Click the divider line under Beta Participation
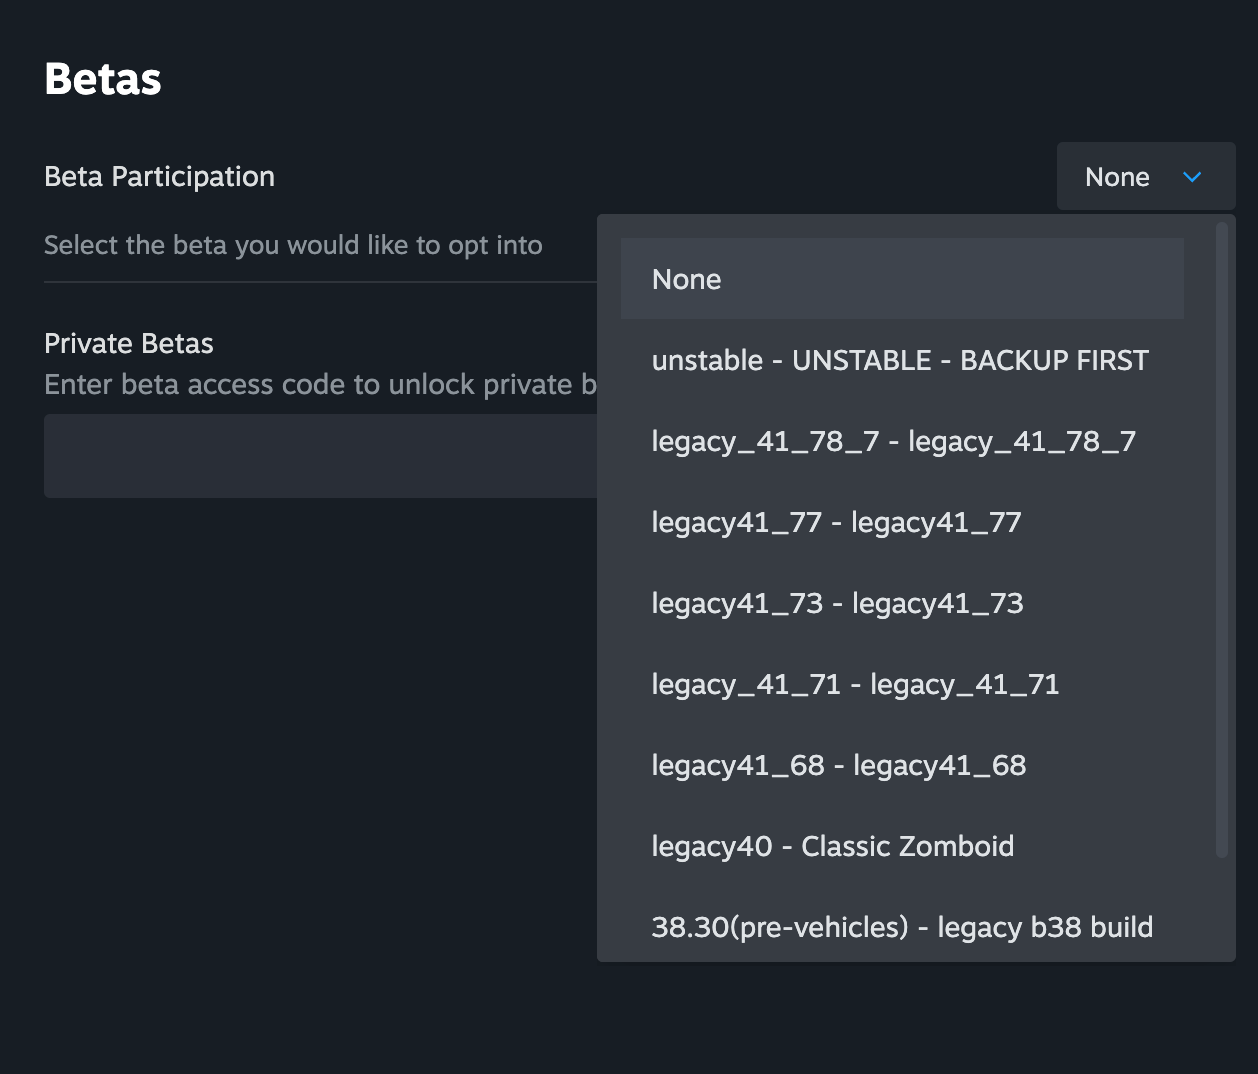The image size is (1258, 1074). [x=320, y=282]
